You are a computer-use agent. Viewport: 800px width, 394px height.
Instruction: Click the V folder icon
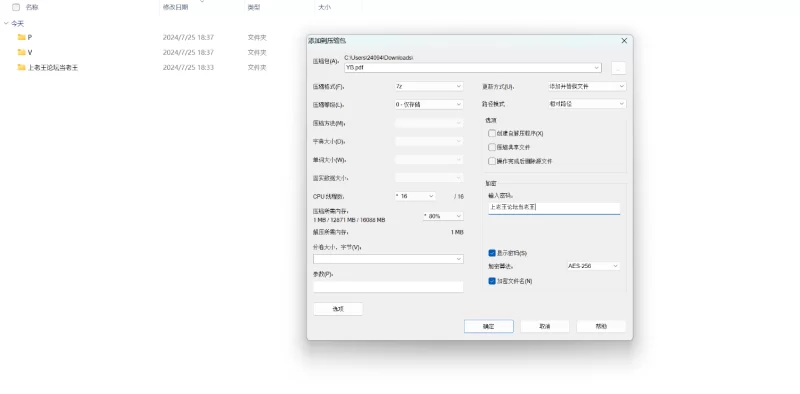(21, 52)
